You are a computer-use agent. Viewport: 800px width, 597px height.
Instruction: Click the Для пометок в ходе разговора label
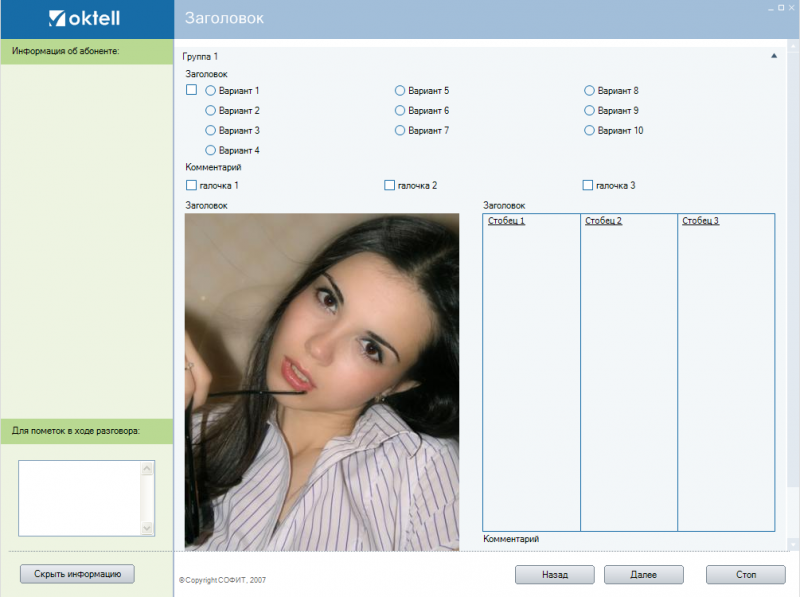pyautogui.click(x=76, y=431)
